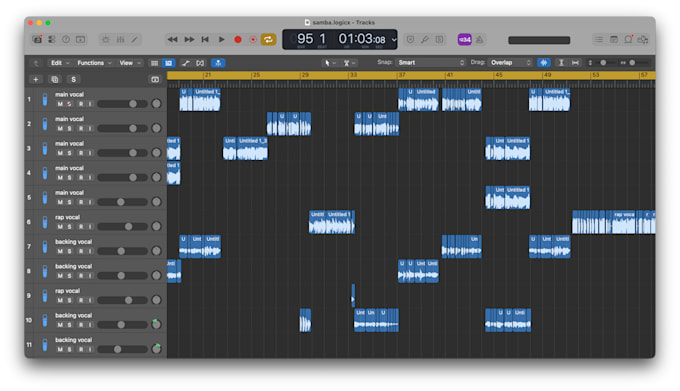Click the Fast Forward transport button
The image size is (680, 391).
[x=189, y=39]
